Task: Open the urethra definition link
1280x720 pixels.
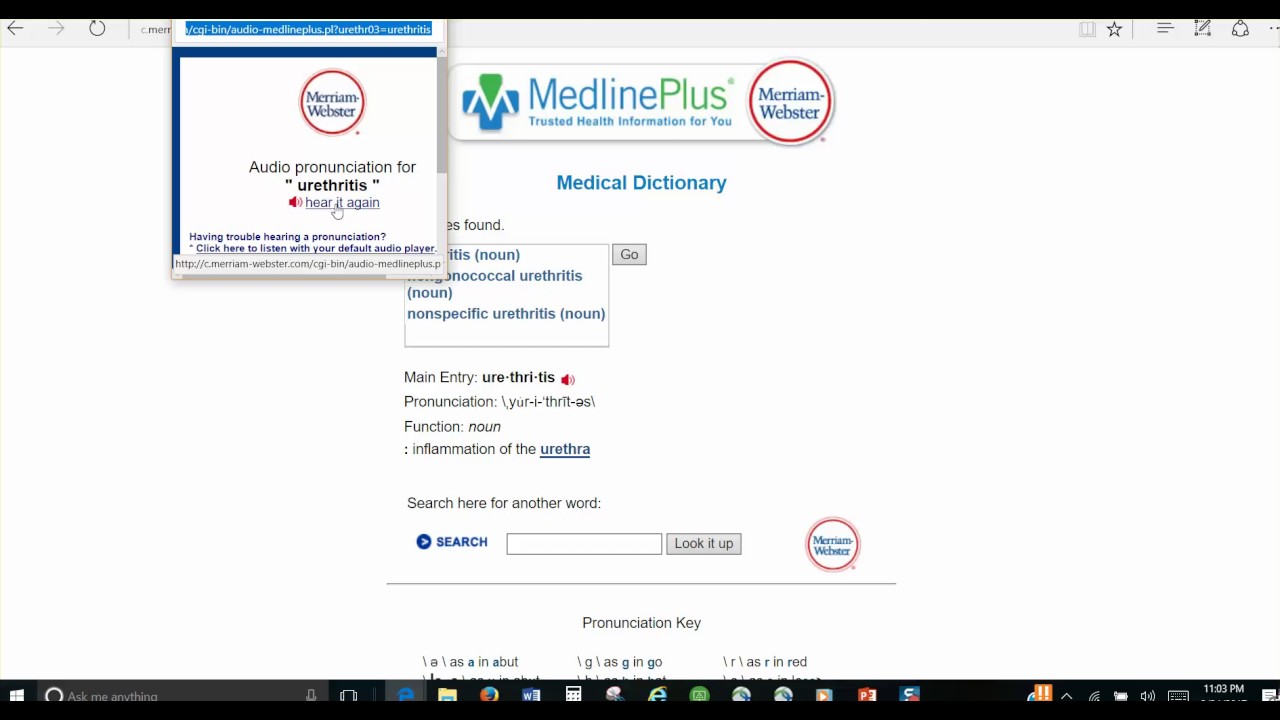Action: pos(565,449)
